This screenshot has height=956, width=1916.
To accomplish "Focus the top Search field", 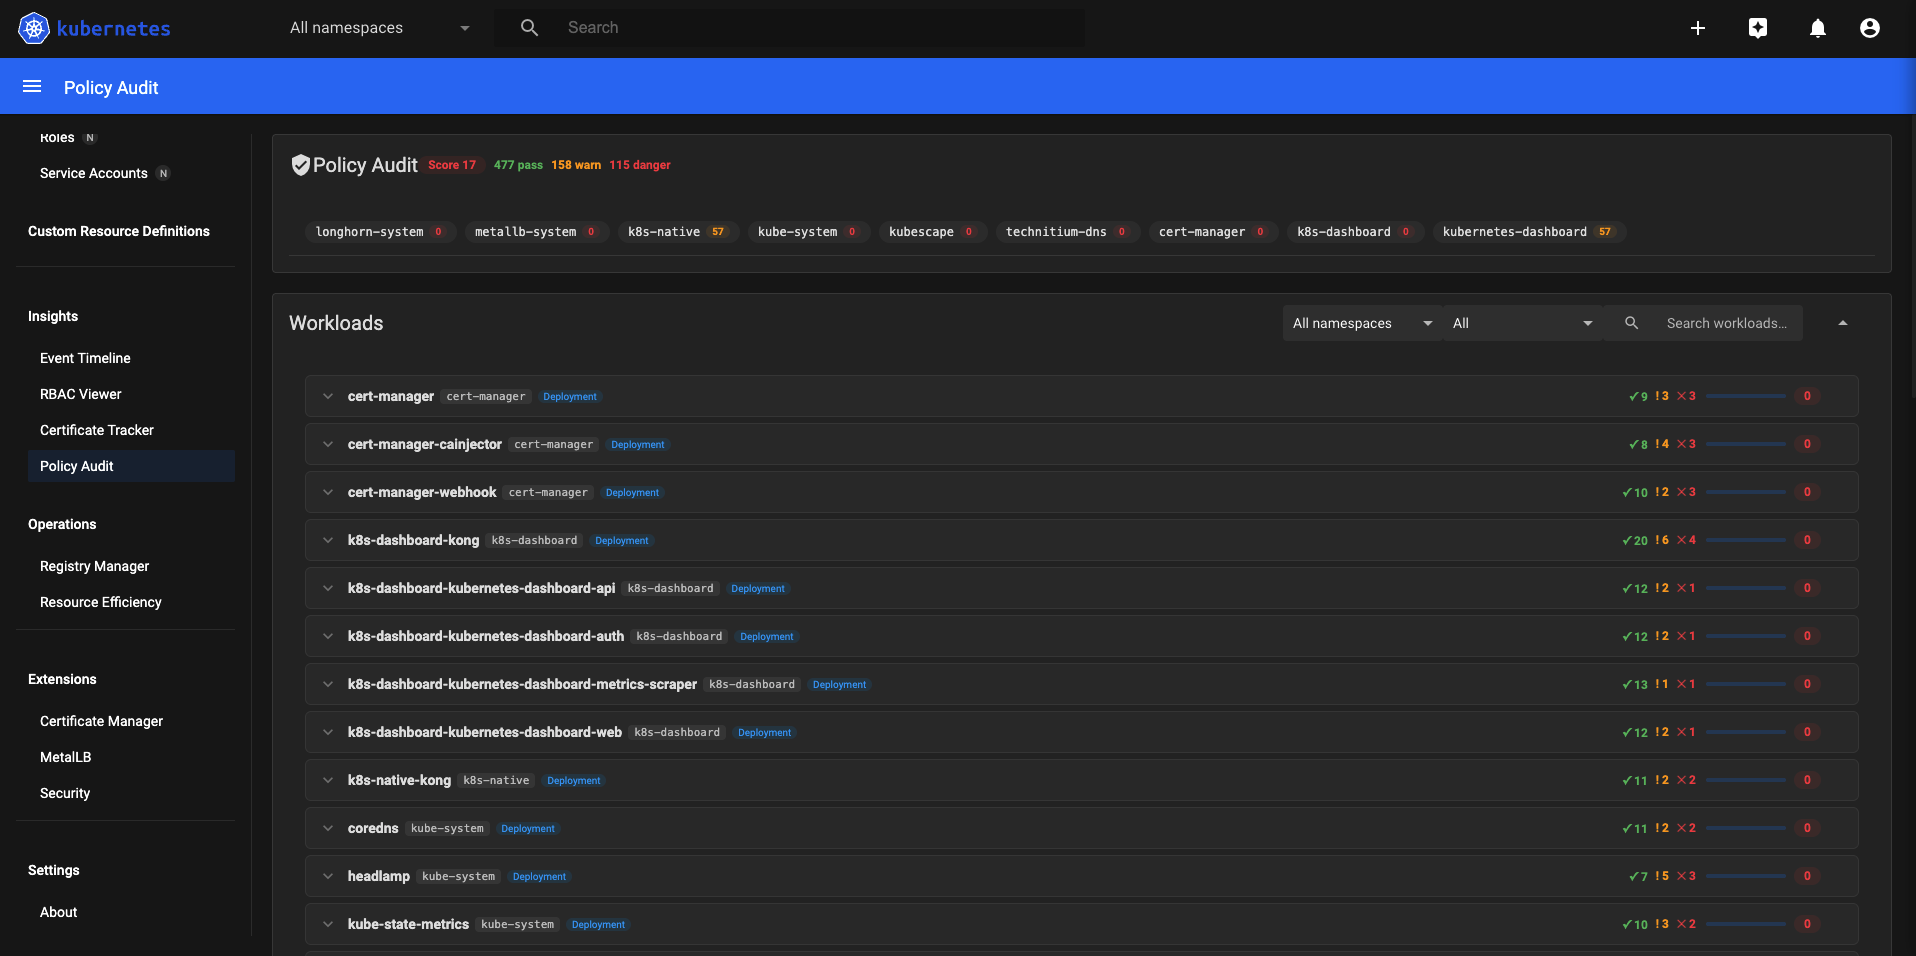I will point(788,28).
